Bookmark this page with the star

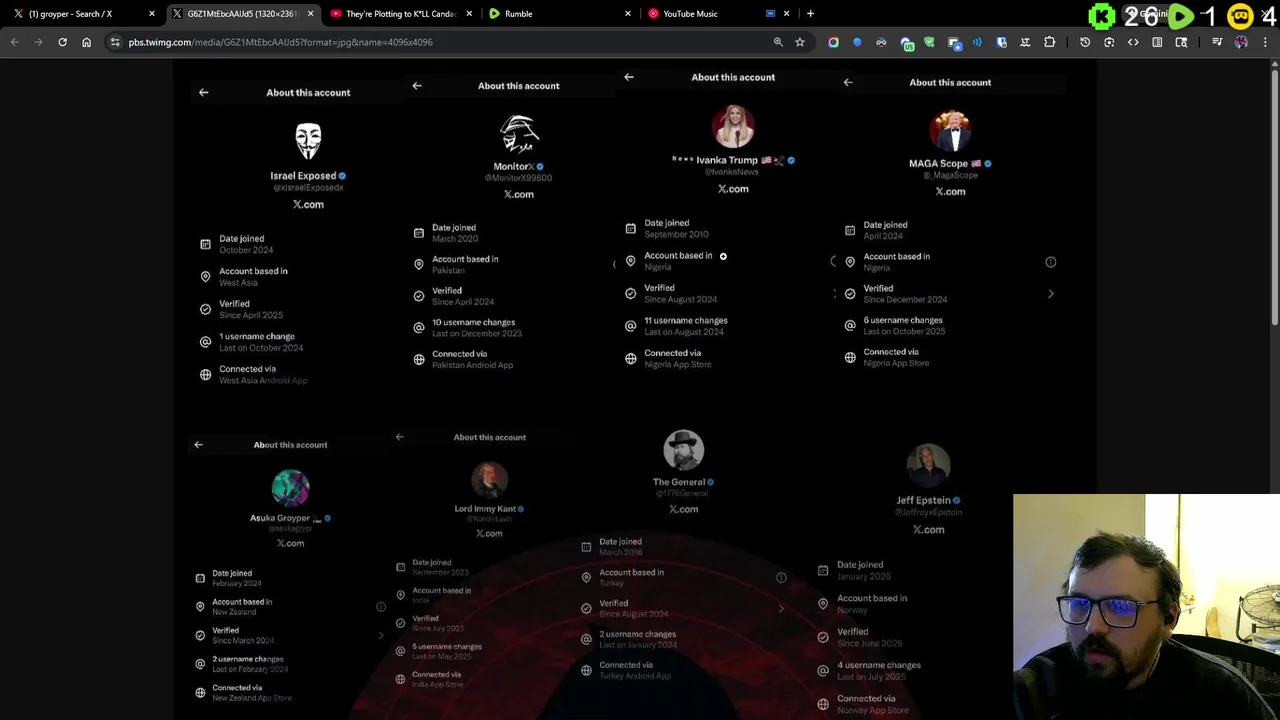pos(800,42)
